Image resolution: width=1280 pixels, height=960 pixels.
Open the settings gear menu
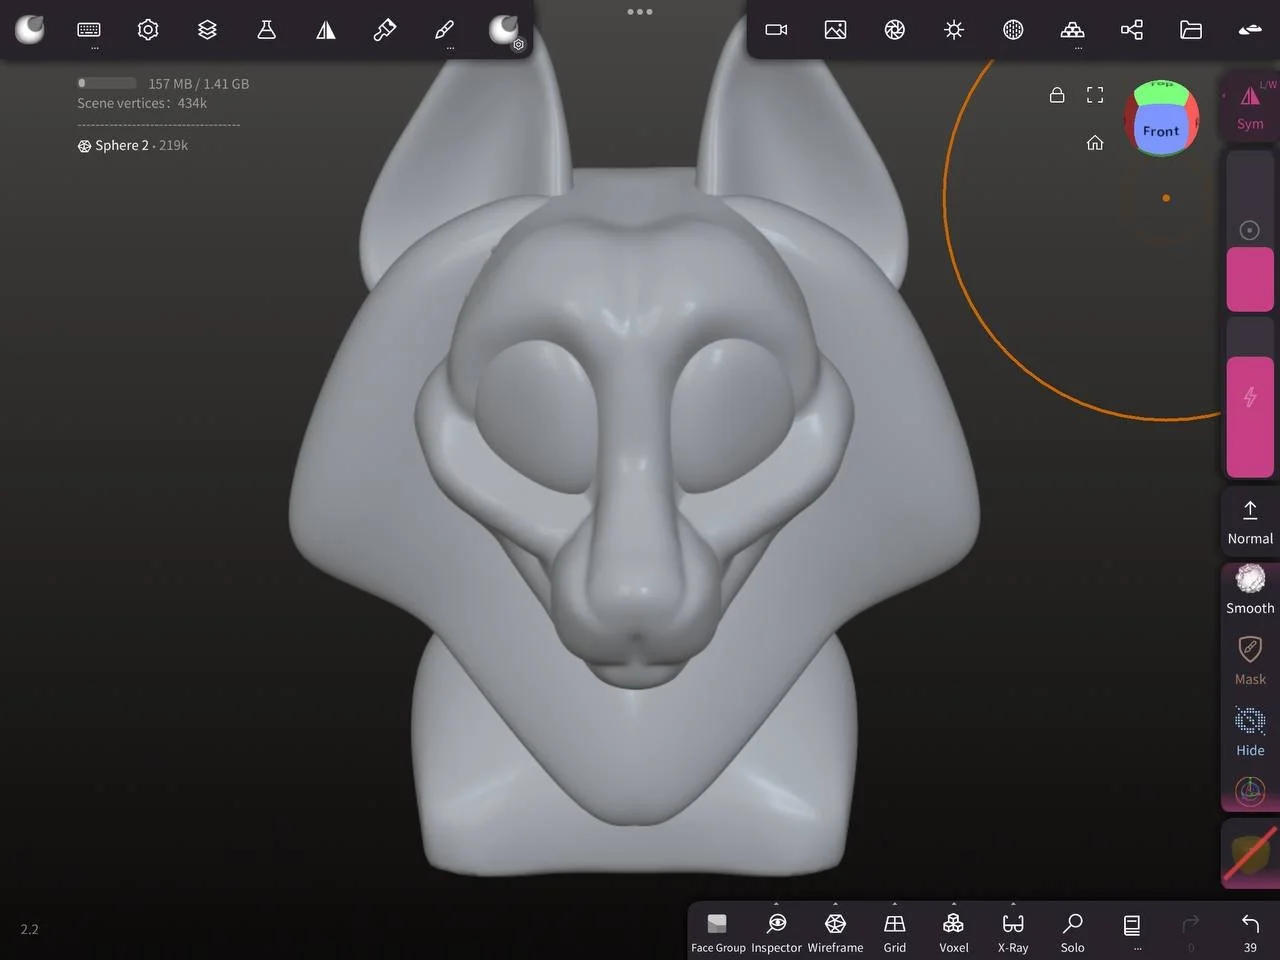(x=148, y=30)
